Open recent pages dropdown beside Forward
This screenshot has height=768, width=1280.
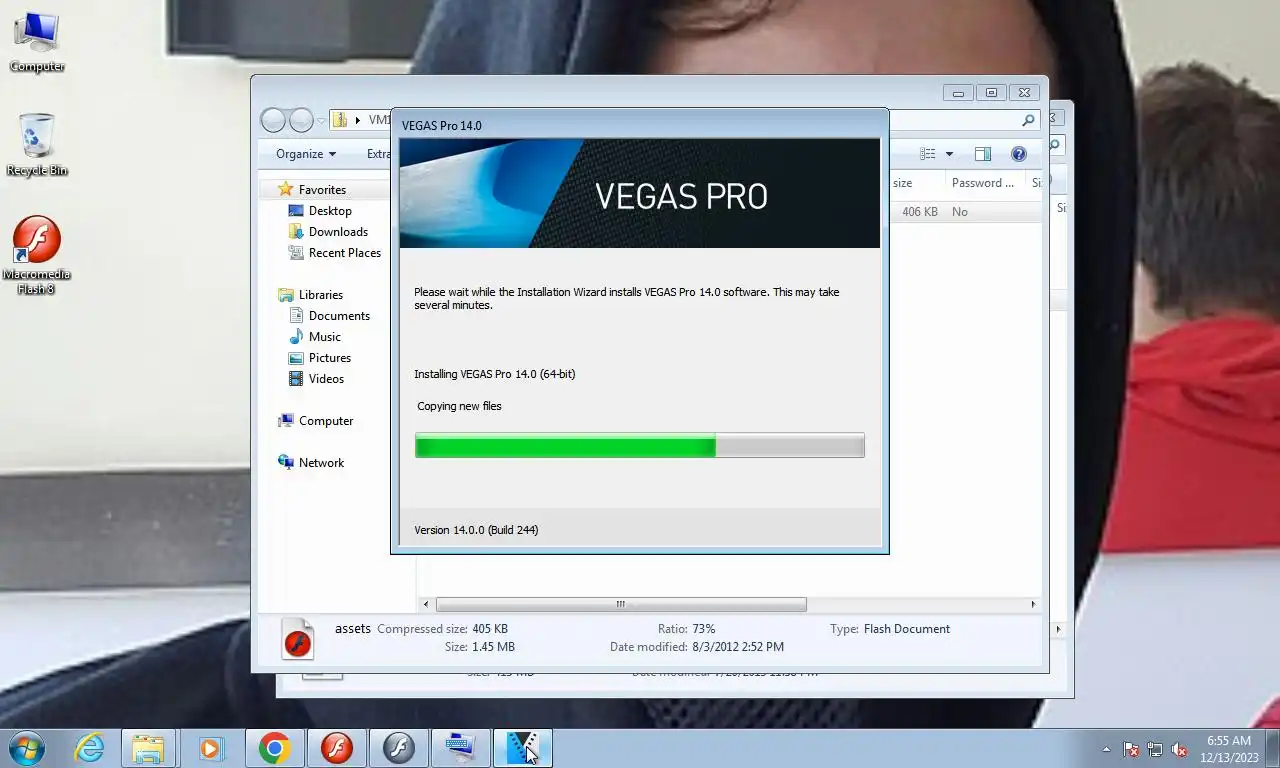[321, 121]
